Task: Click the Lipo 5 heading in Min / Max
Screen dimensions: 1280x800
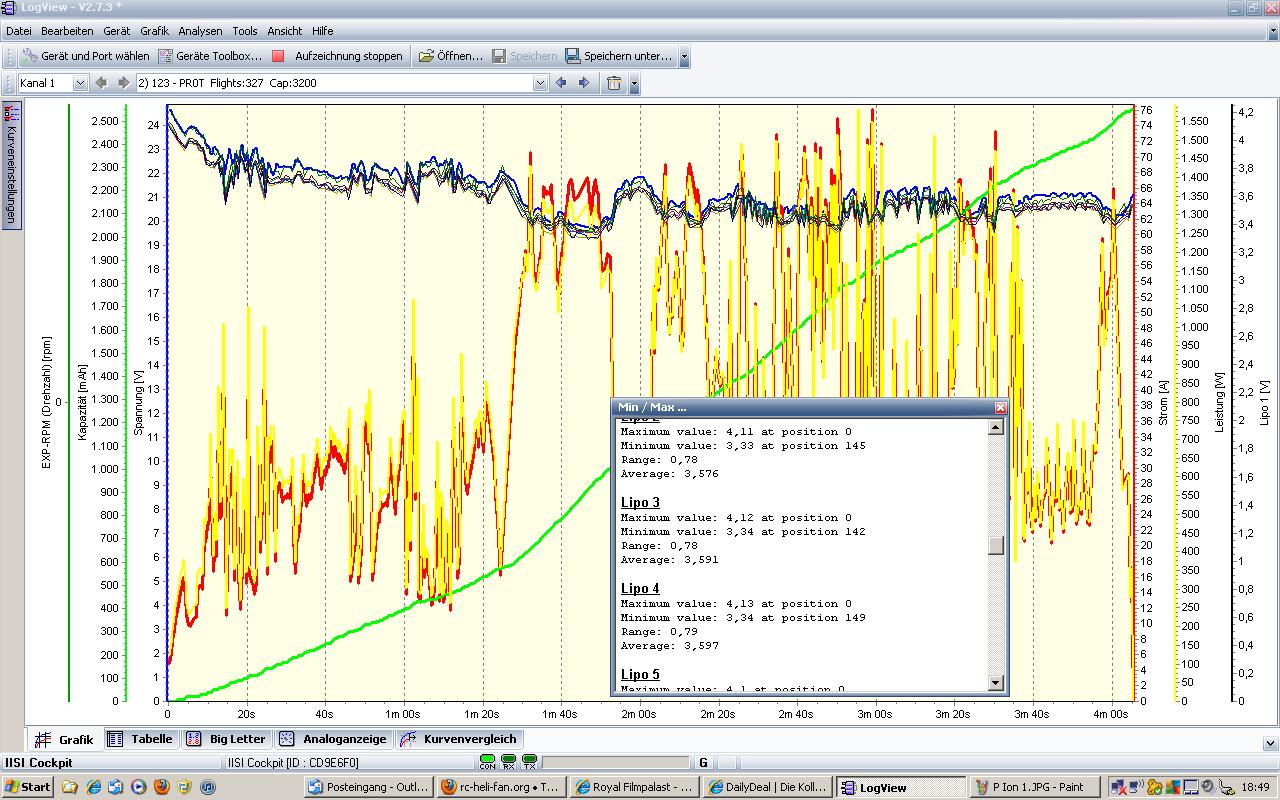Action: [x=640, y=674]
